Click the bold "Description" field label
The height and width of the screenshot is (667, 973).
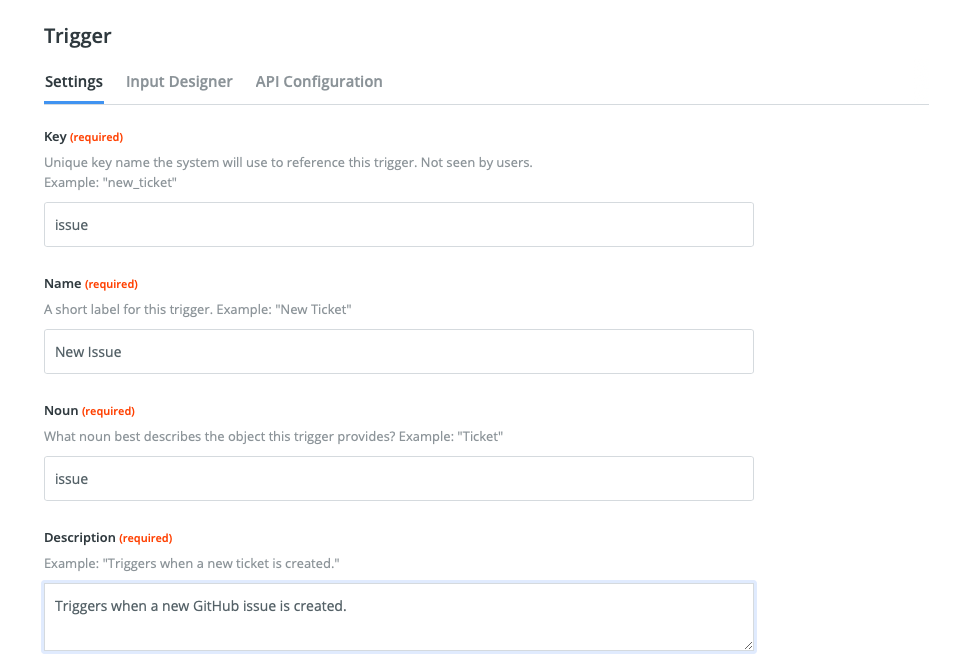[79, 538]
